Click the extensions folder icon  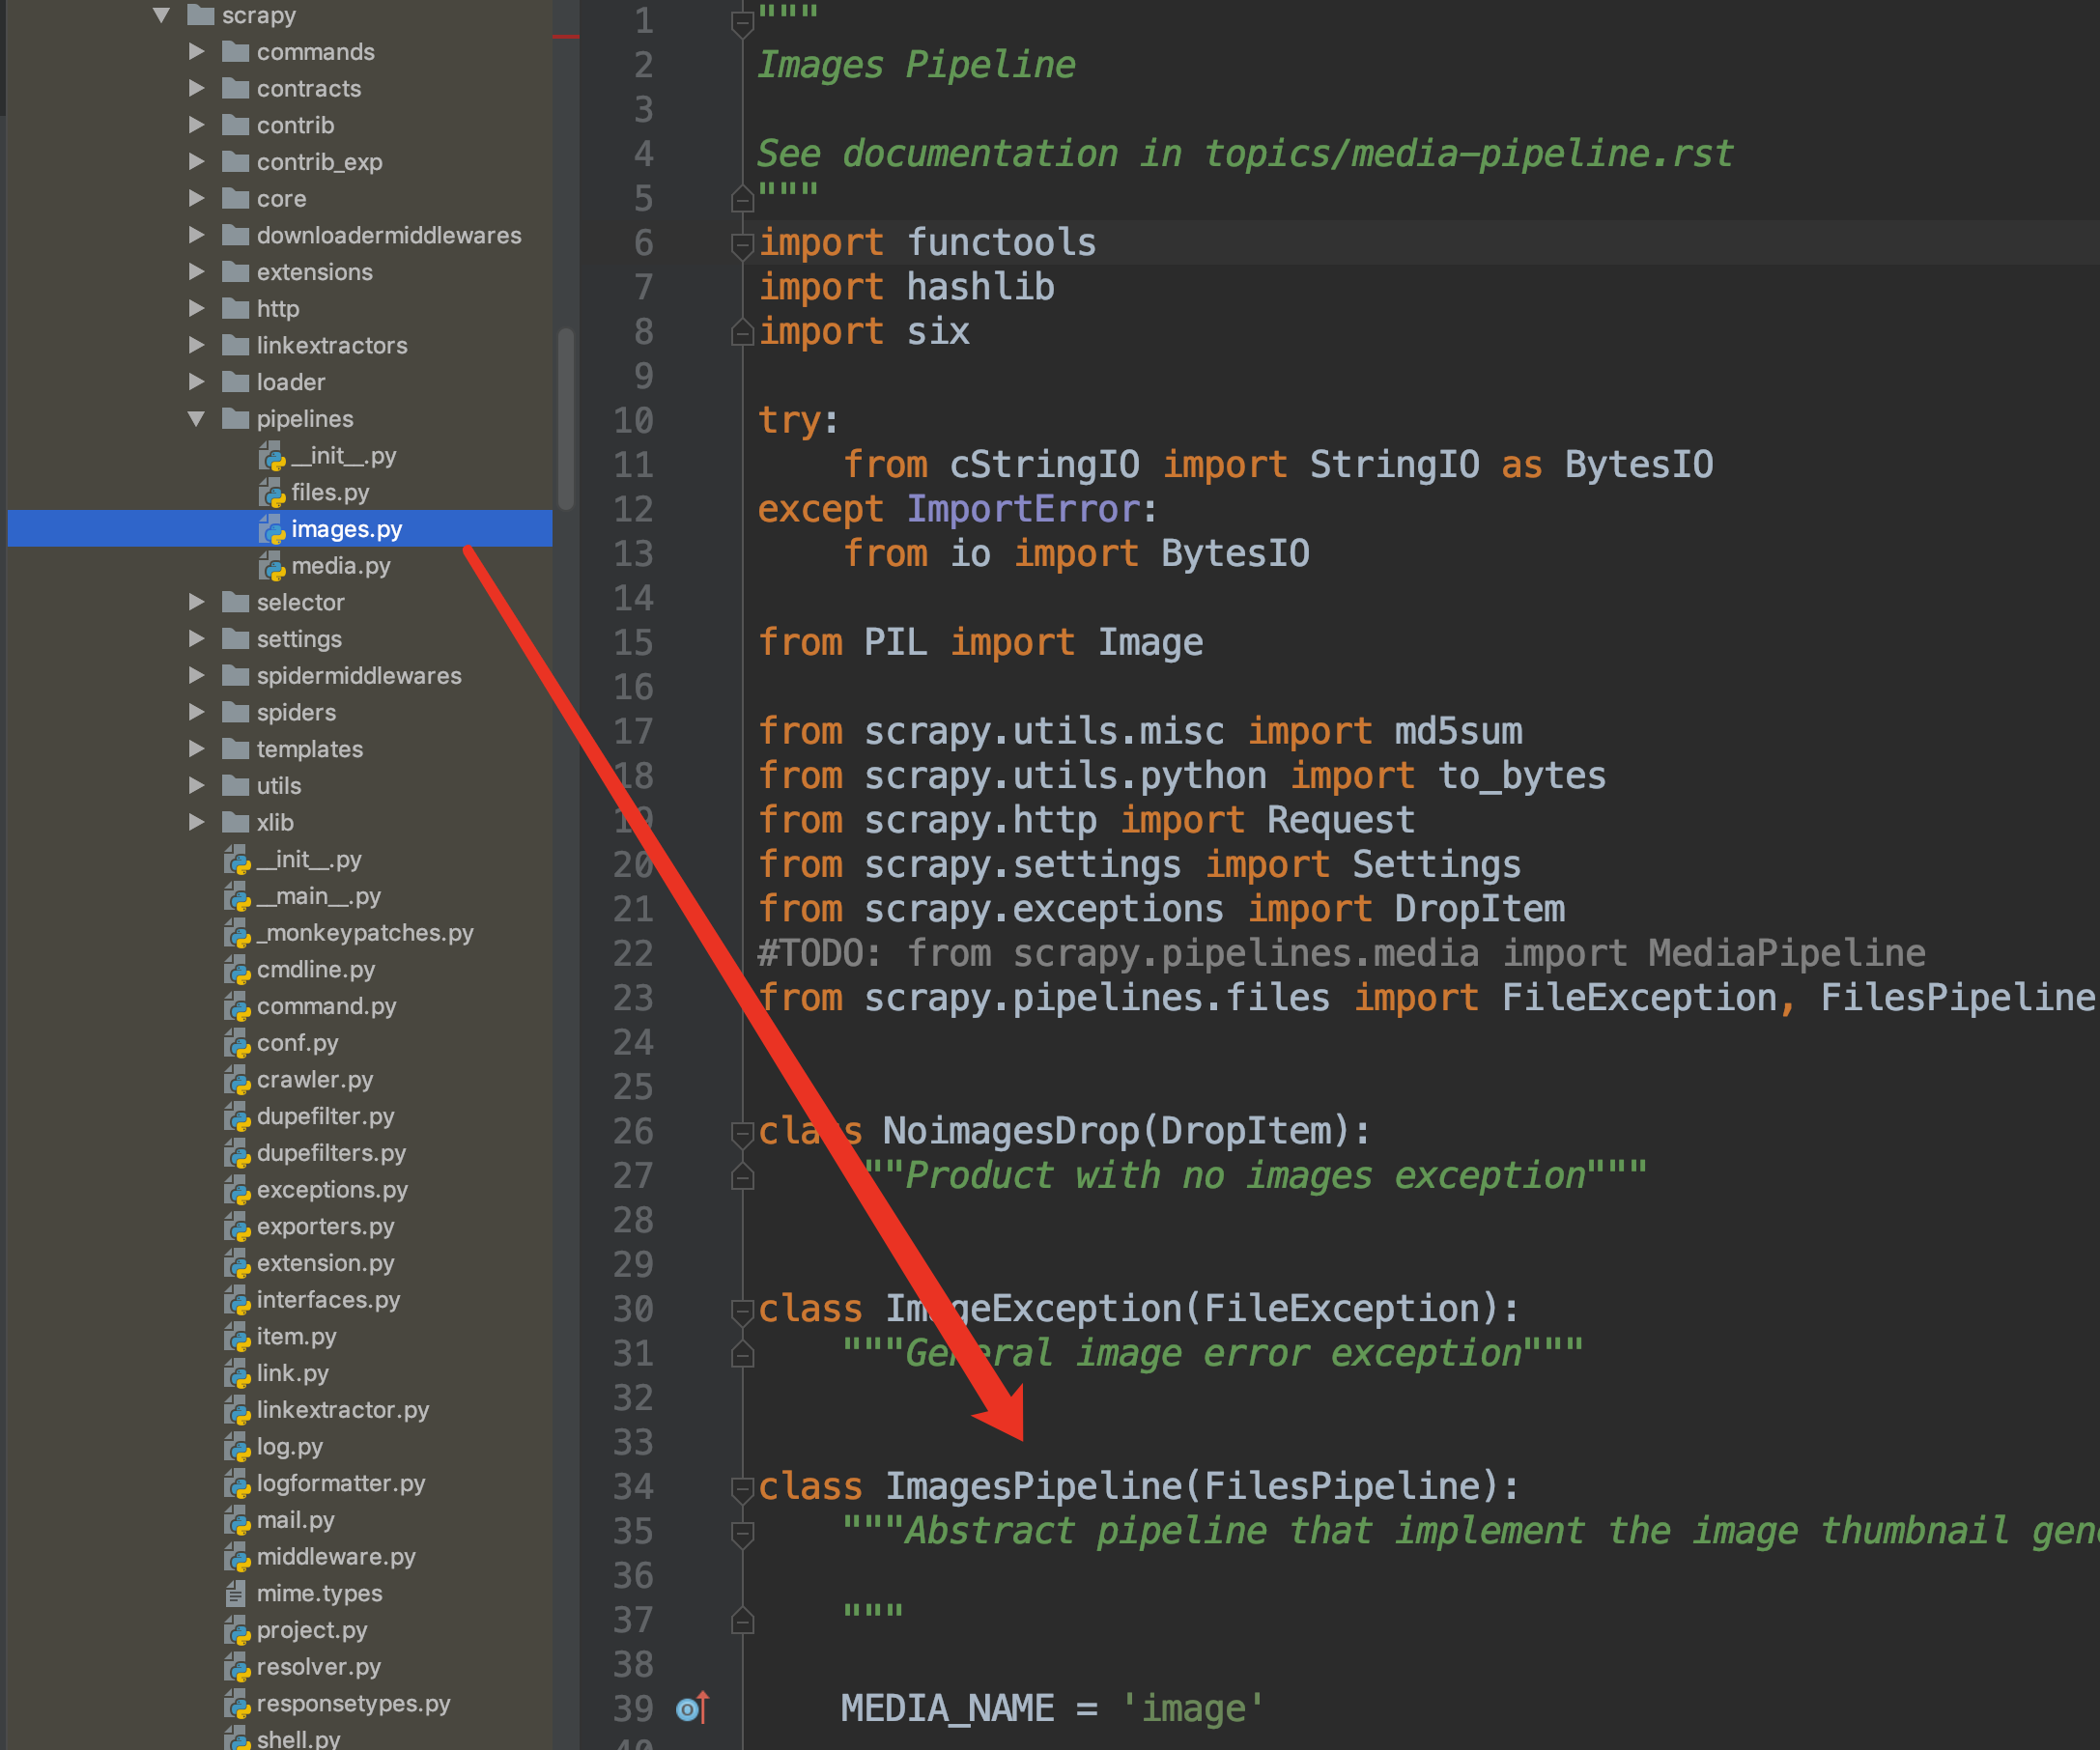(235, 272)
